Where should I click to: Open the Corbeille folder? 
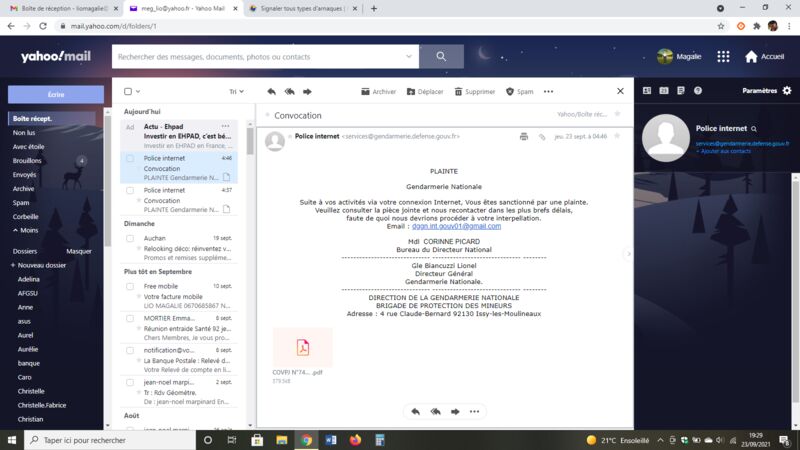(x=26, y=216)
